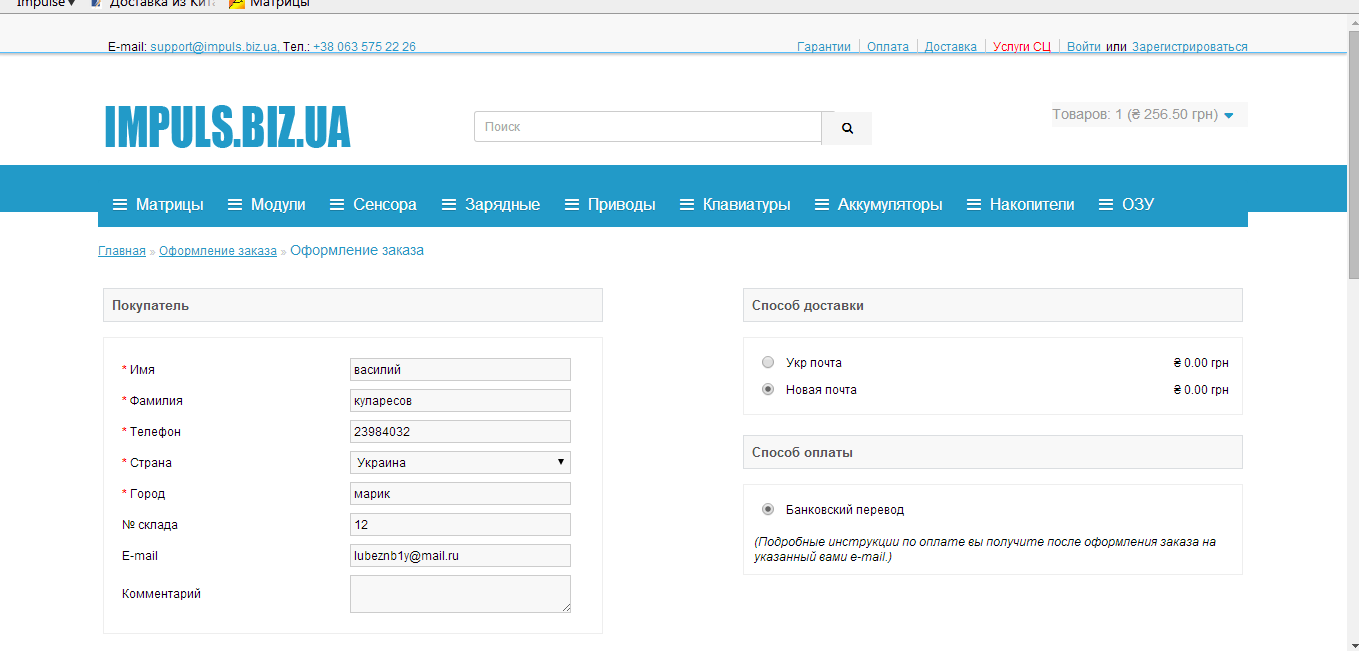Open the ОЗУ menu category
1359x651 pixels.
point(1138,204)
